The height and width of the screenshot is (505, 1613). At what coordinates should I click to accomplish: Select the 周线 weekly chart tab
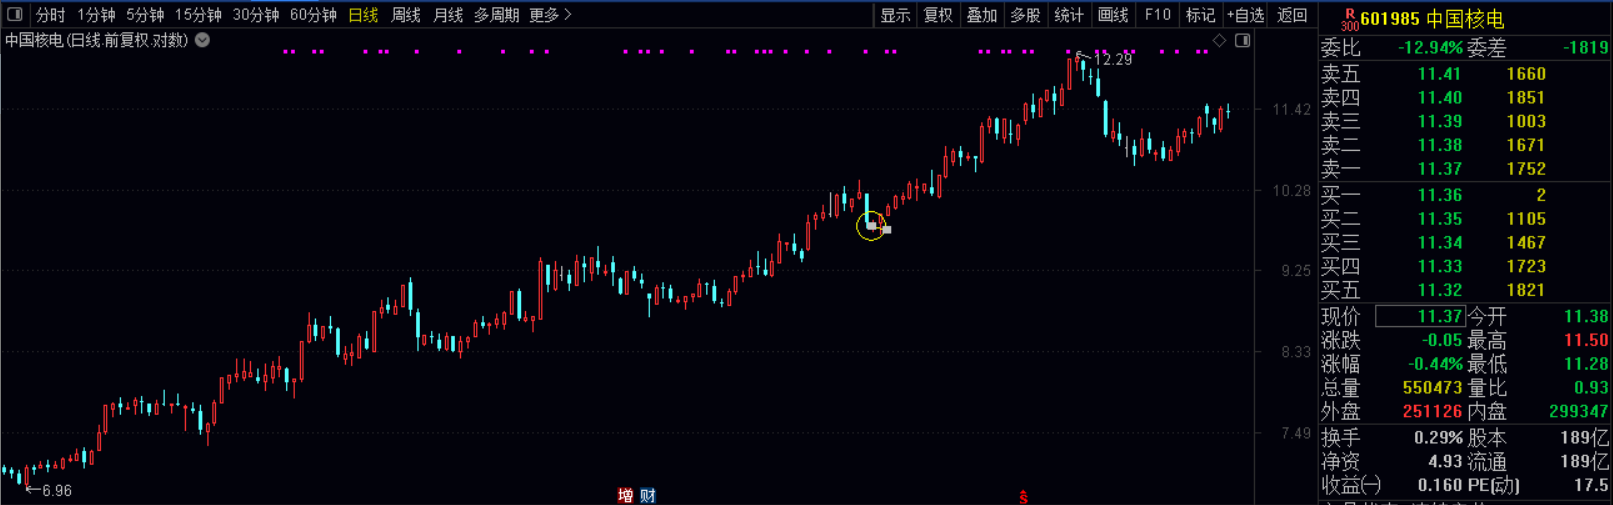tap(405, 15)
